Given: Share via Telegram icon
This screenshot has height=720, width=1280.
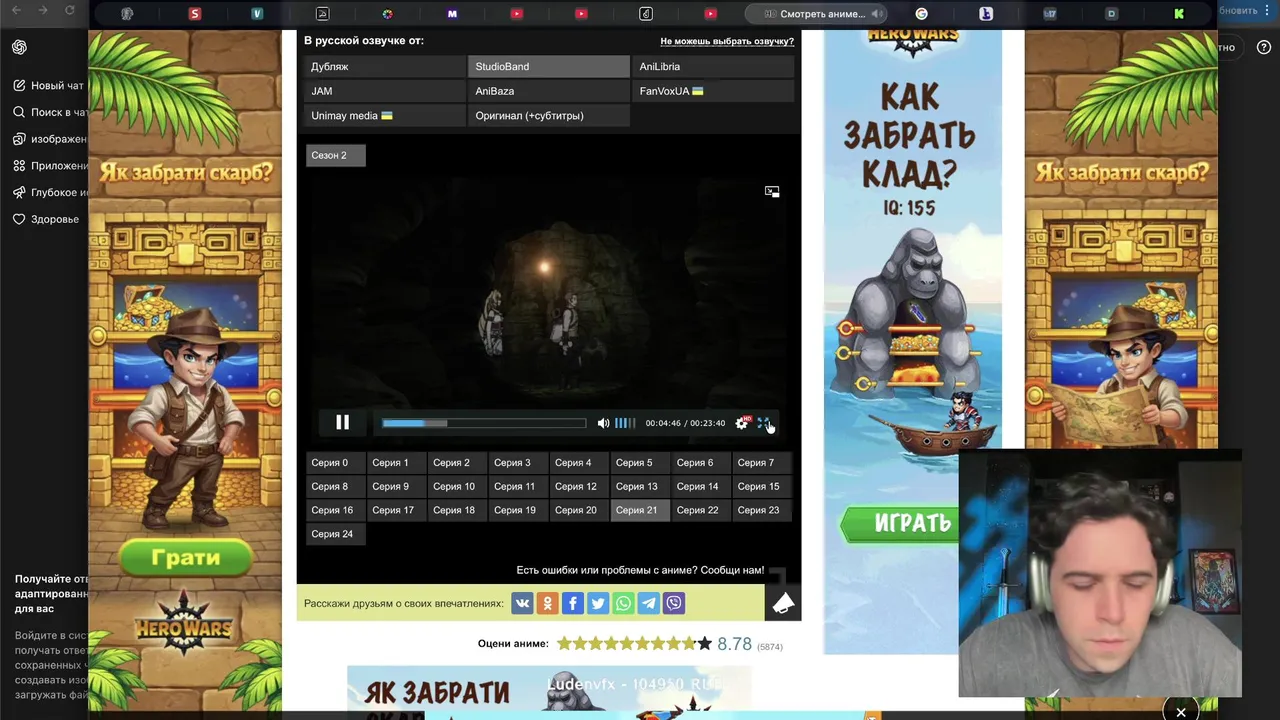Looking at the screenshot, I should [x=649, y=603].
